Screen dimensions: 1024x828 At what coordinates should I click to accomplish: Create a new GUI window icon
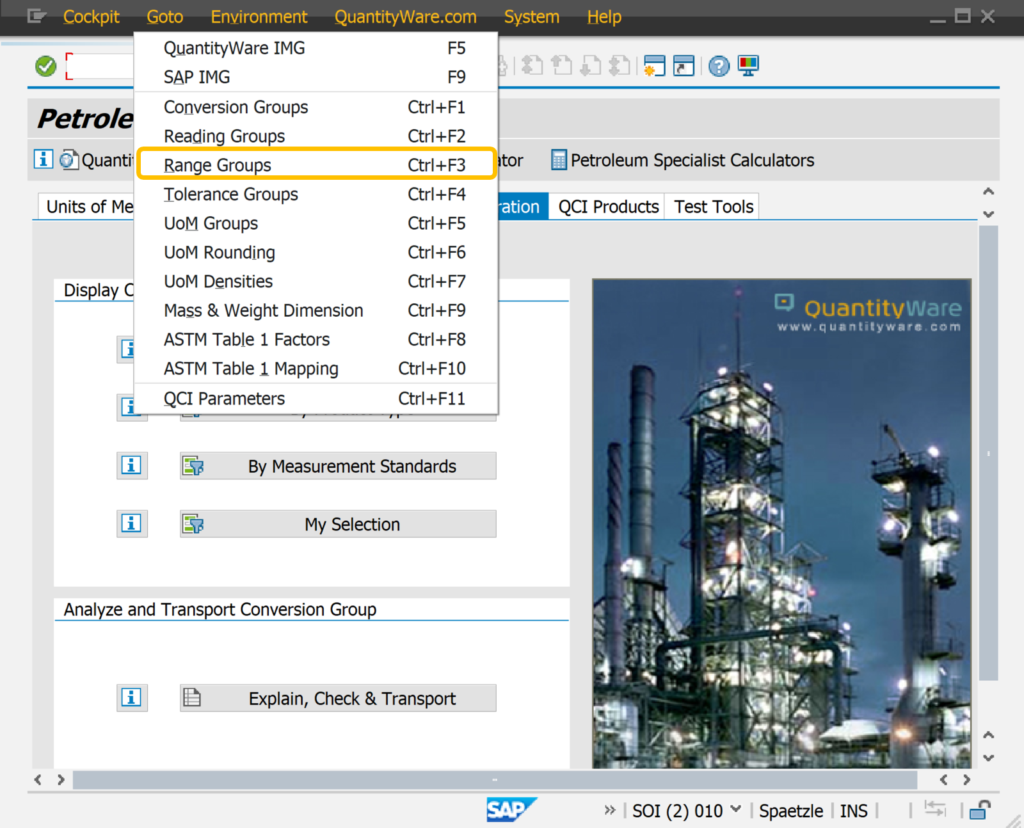[654, 66]
